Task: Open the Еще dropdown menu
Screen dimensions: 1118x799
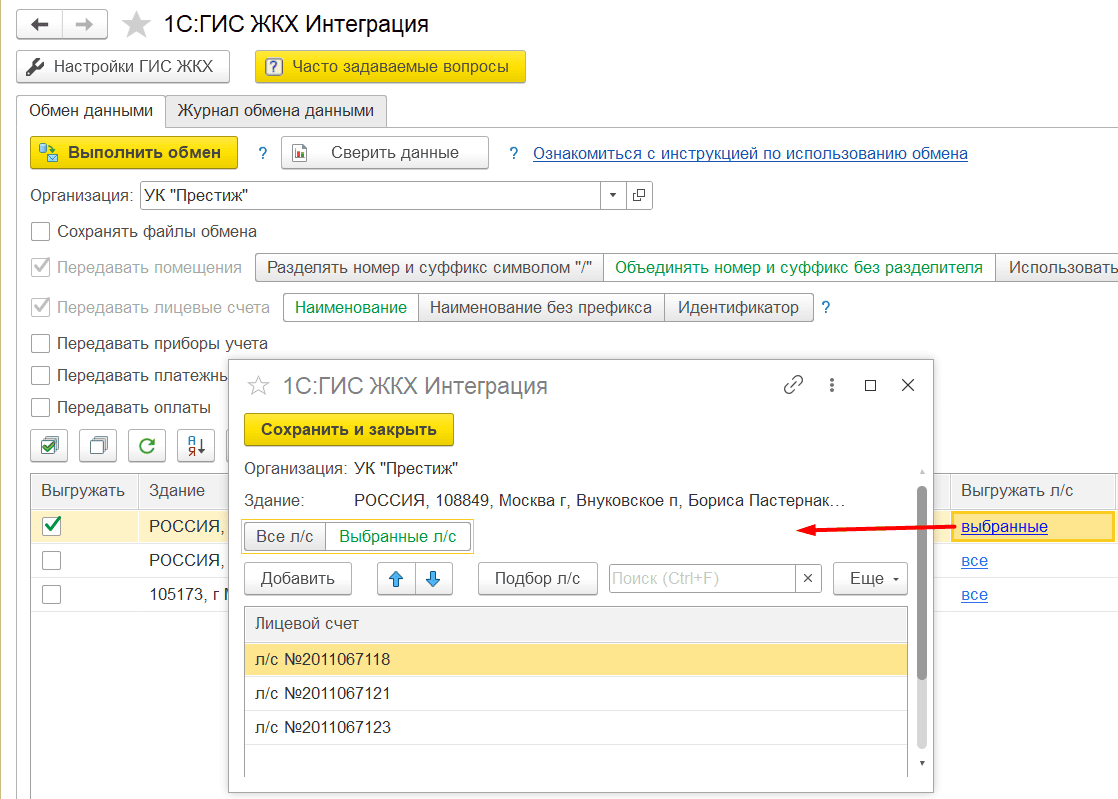Action: (x=869, y=578)
